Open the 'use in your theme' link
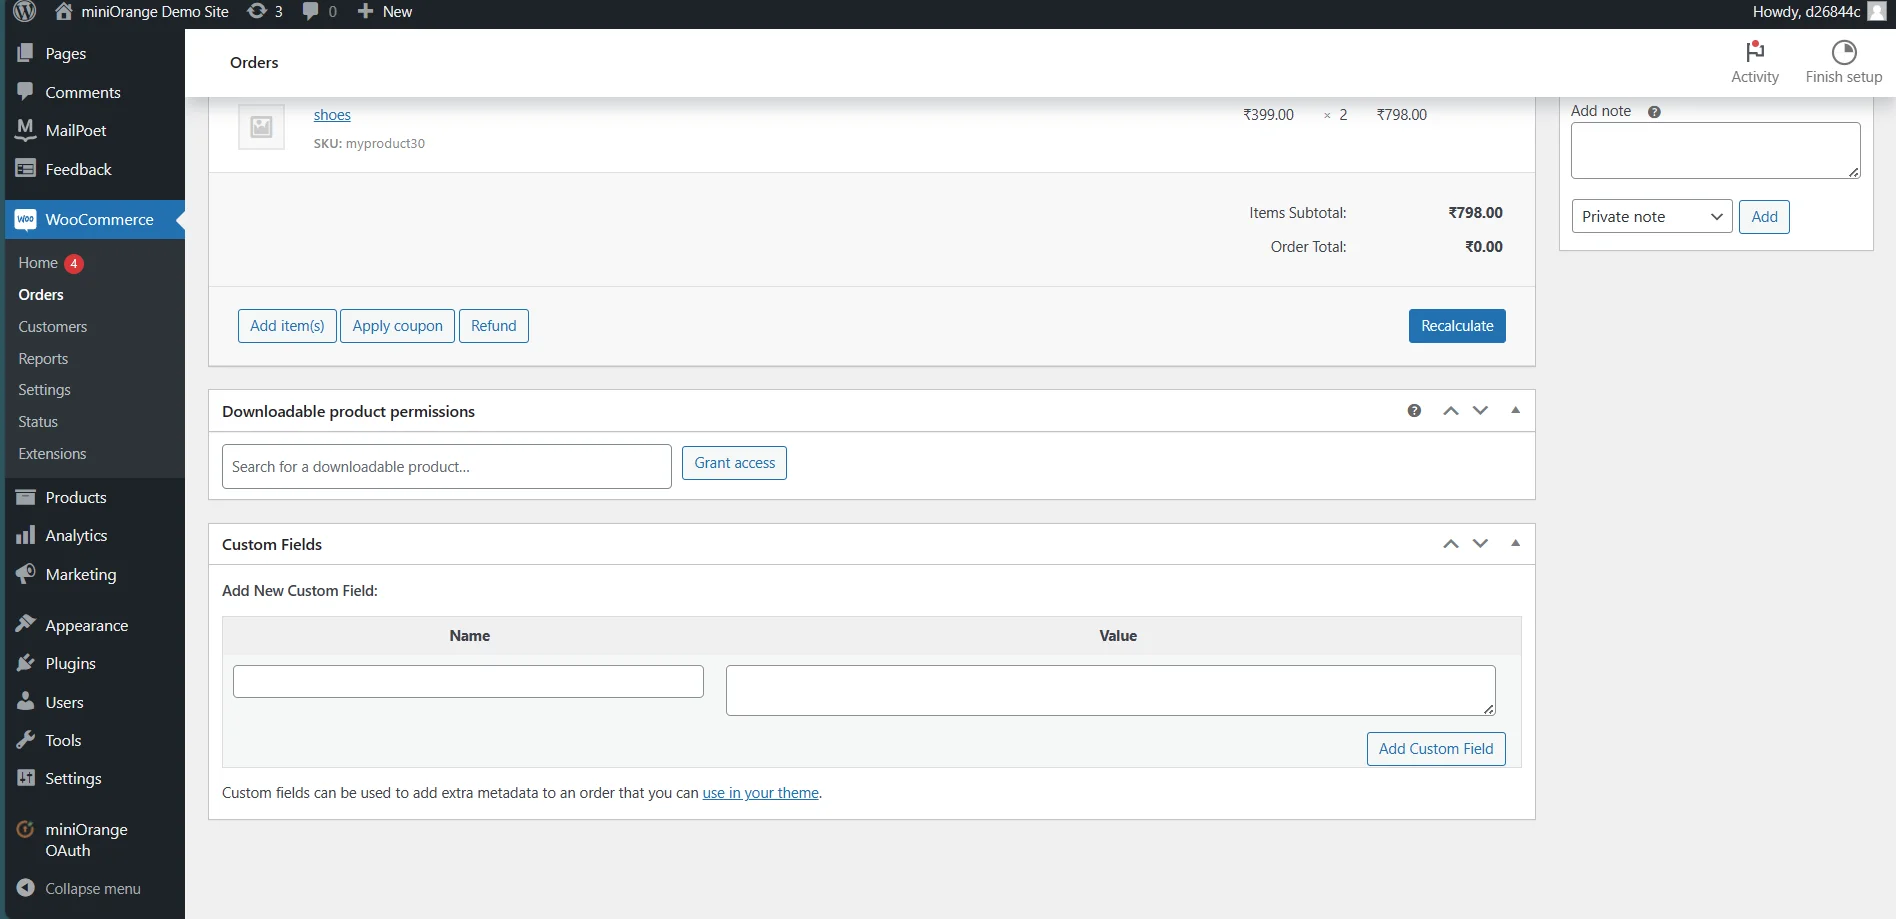The height and width of the screenshot is (919, 1896). point(760,792)
